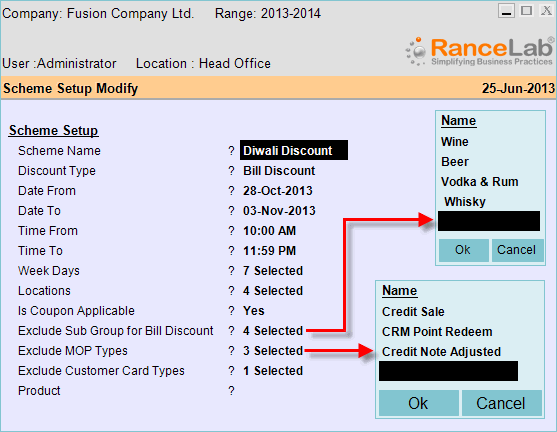Open the 4 Selected locations list

[x=273, y=291]
